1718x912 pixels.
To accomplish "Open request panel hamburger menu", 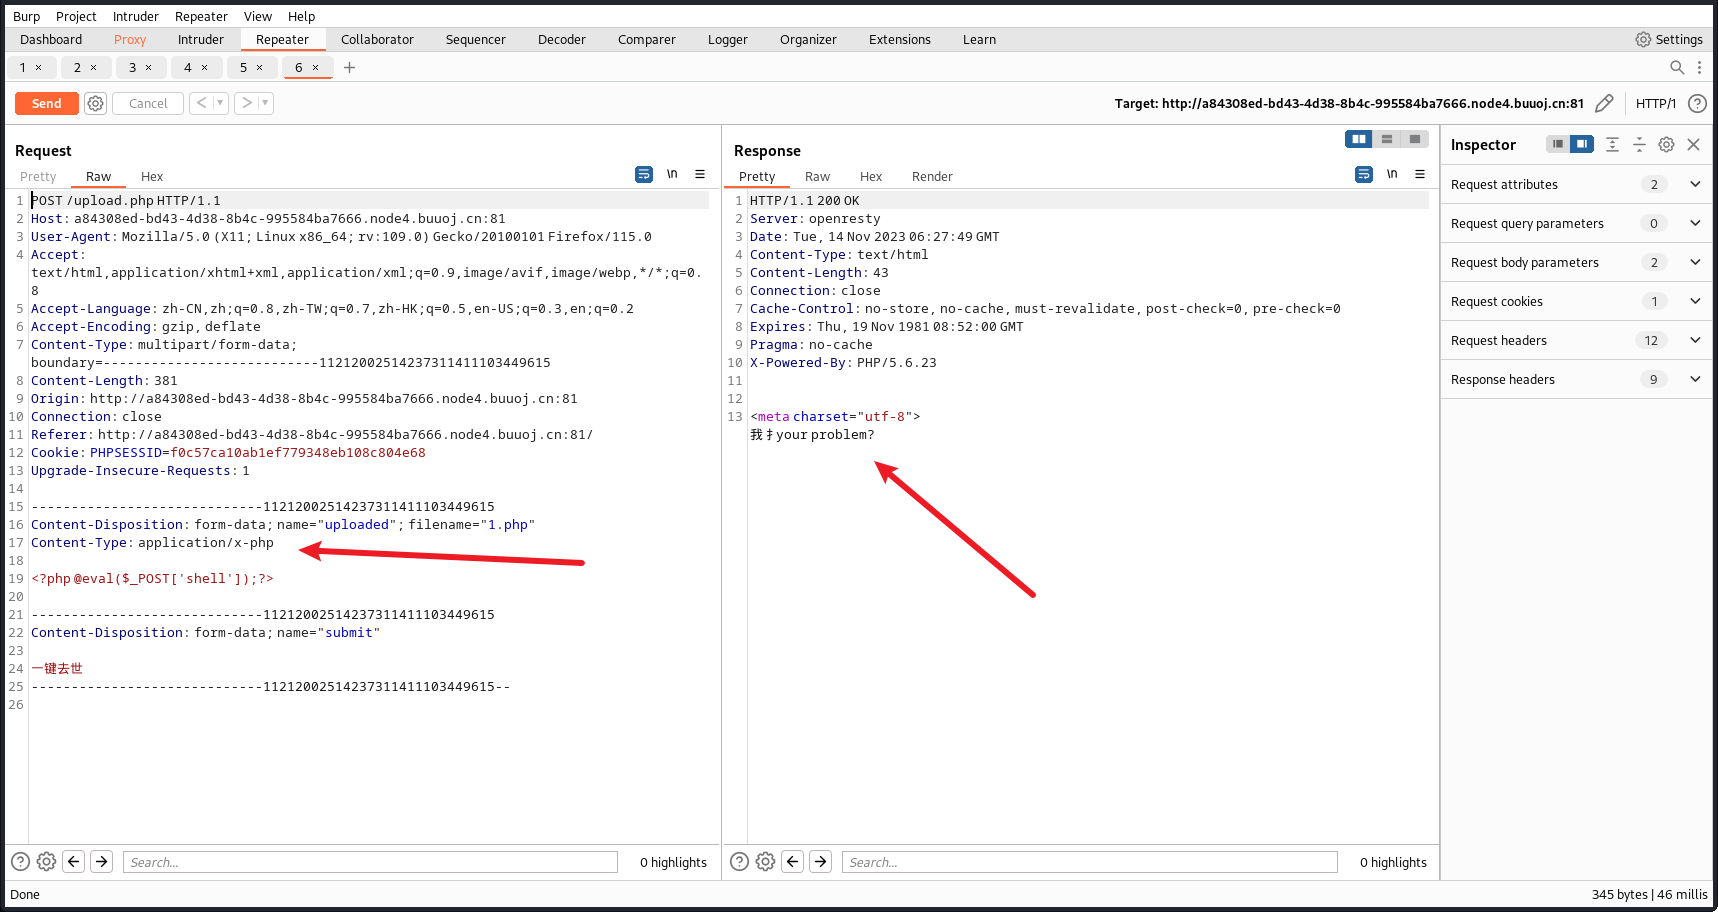I will [x=700, y=174].
